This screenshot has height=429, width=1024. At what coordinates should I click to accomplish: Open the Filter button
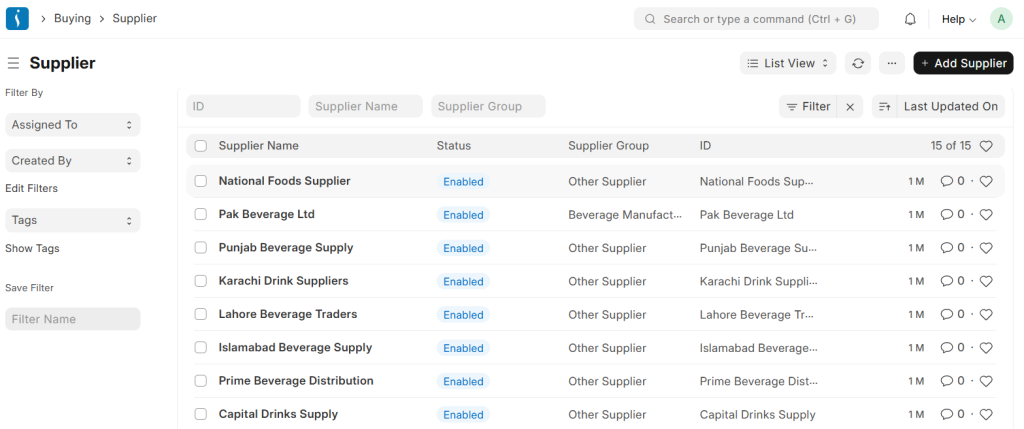(808, 106)
